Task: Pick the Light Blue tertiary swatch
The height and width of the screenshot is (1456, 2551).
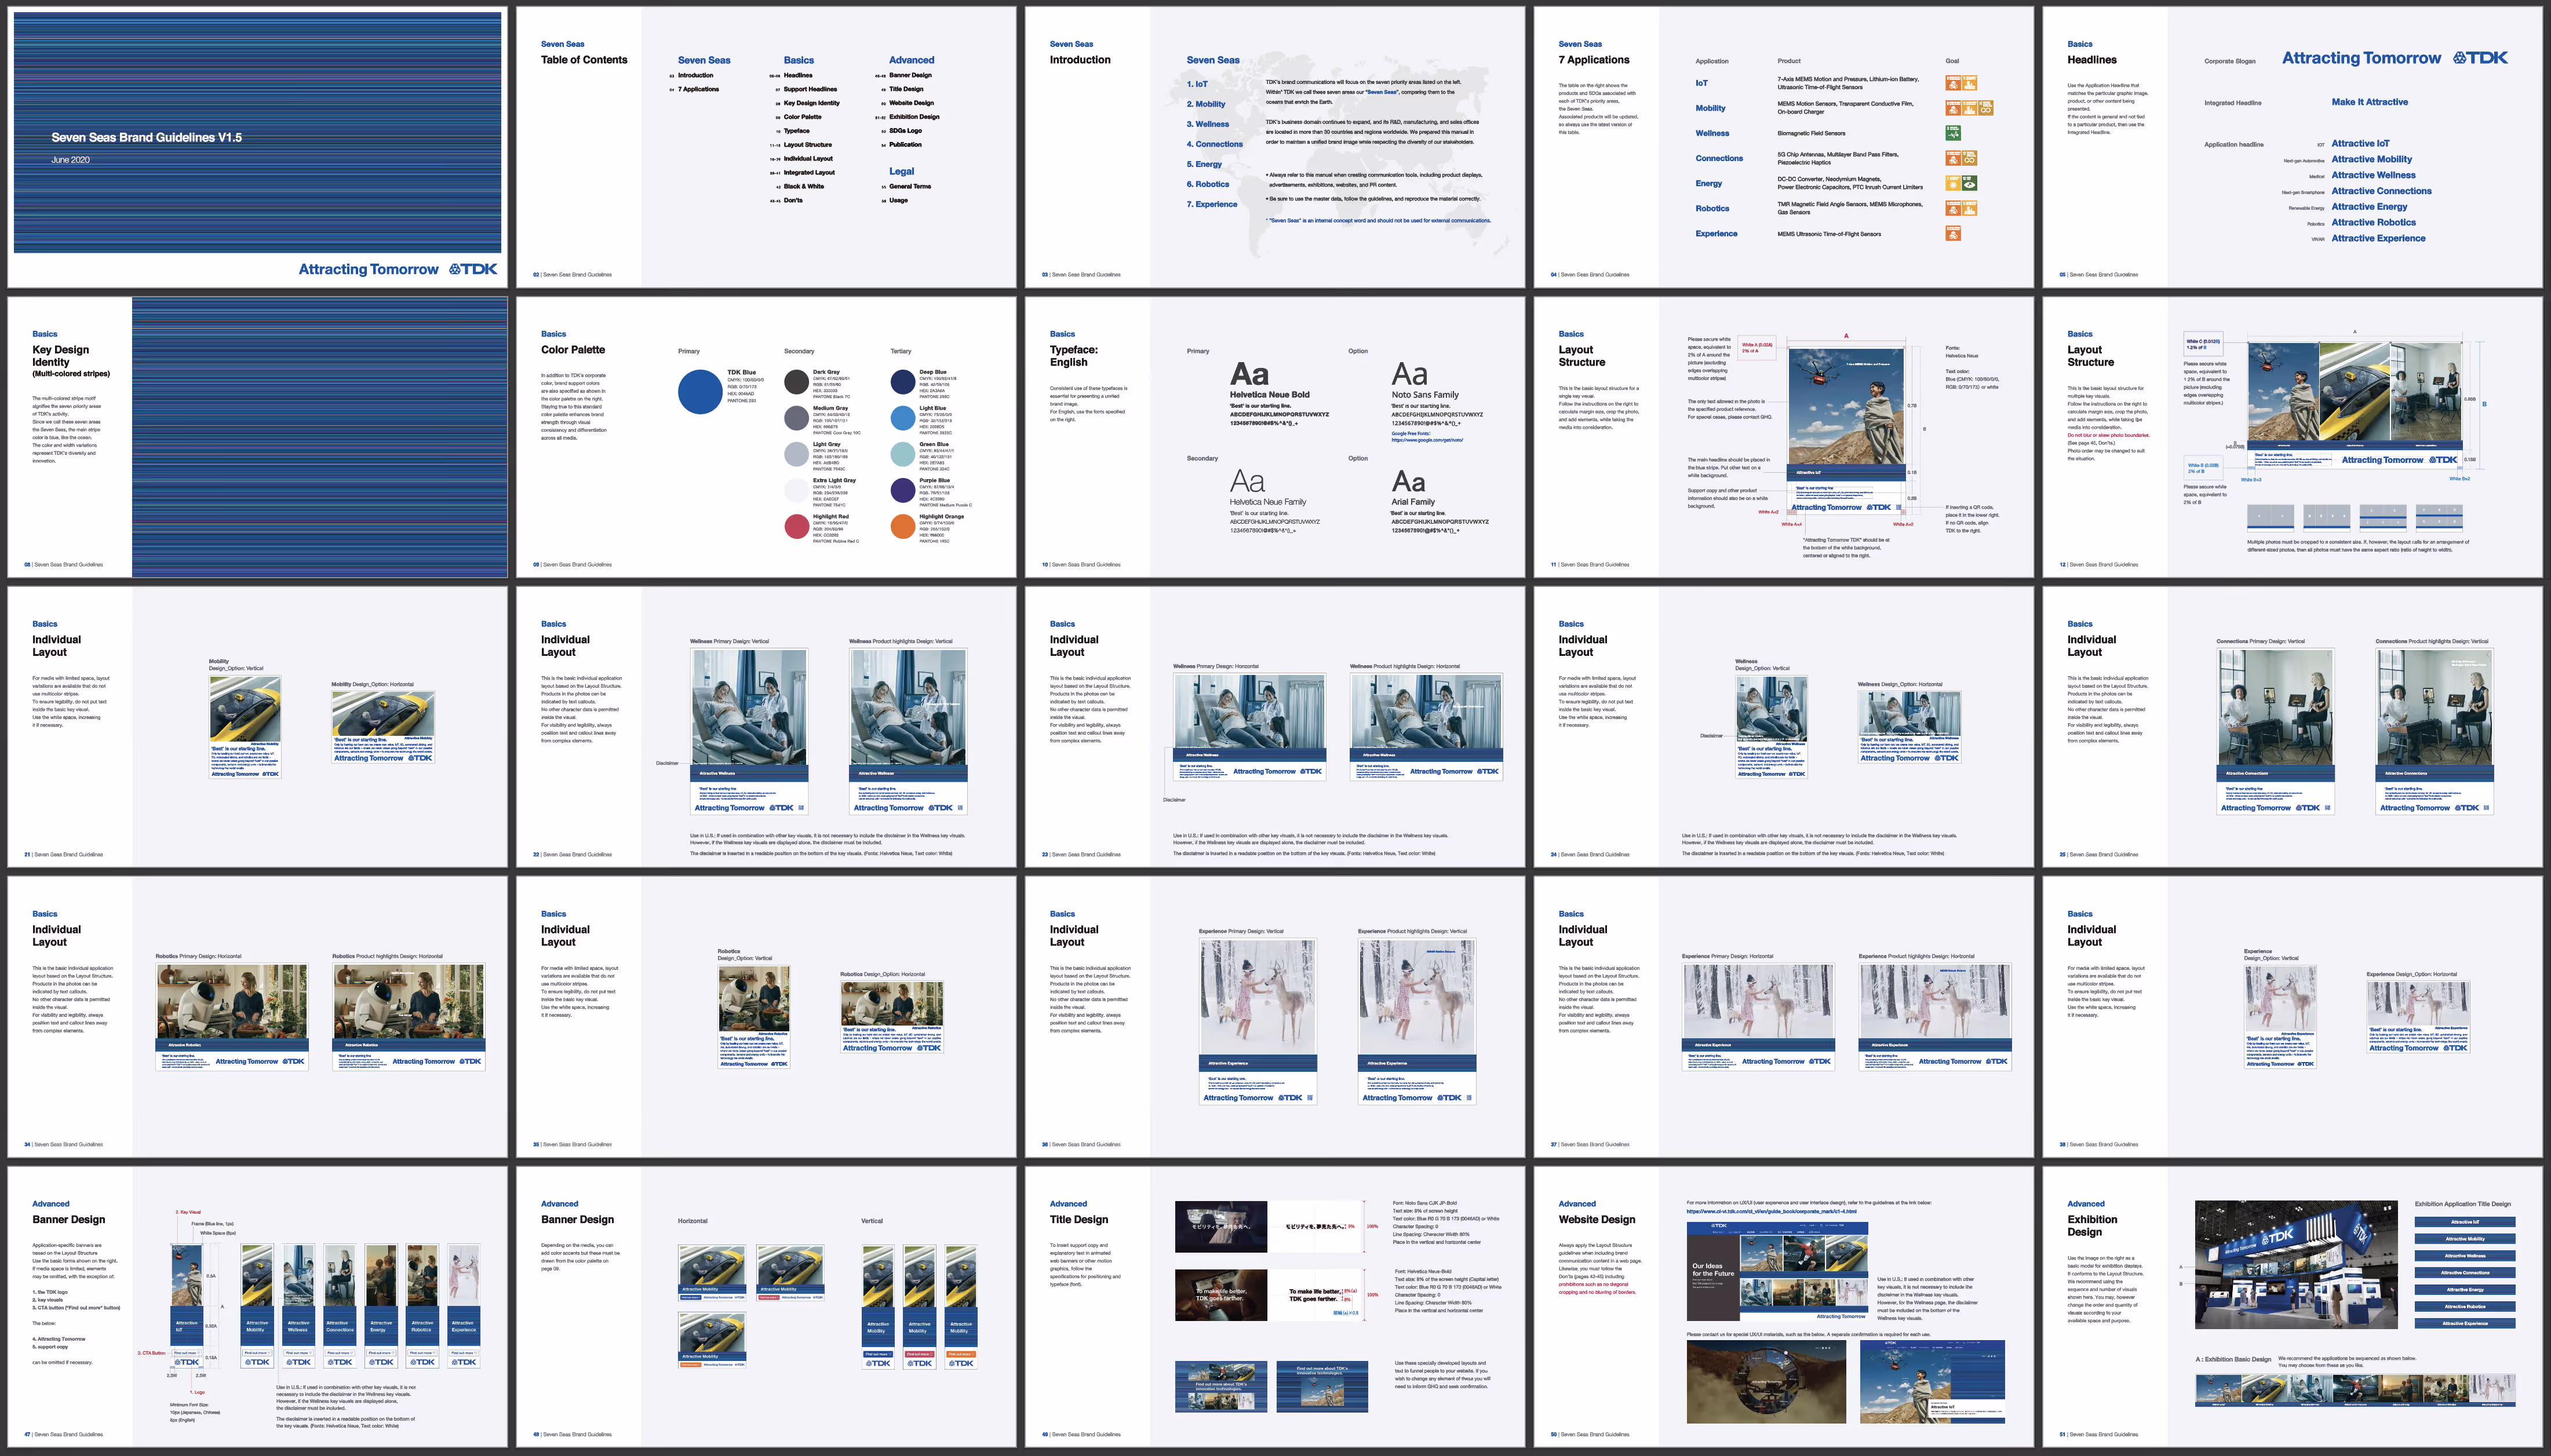Action: (902, 418)
